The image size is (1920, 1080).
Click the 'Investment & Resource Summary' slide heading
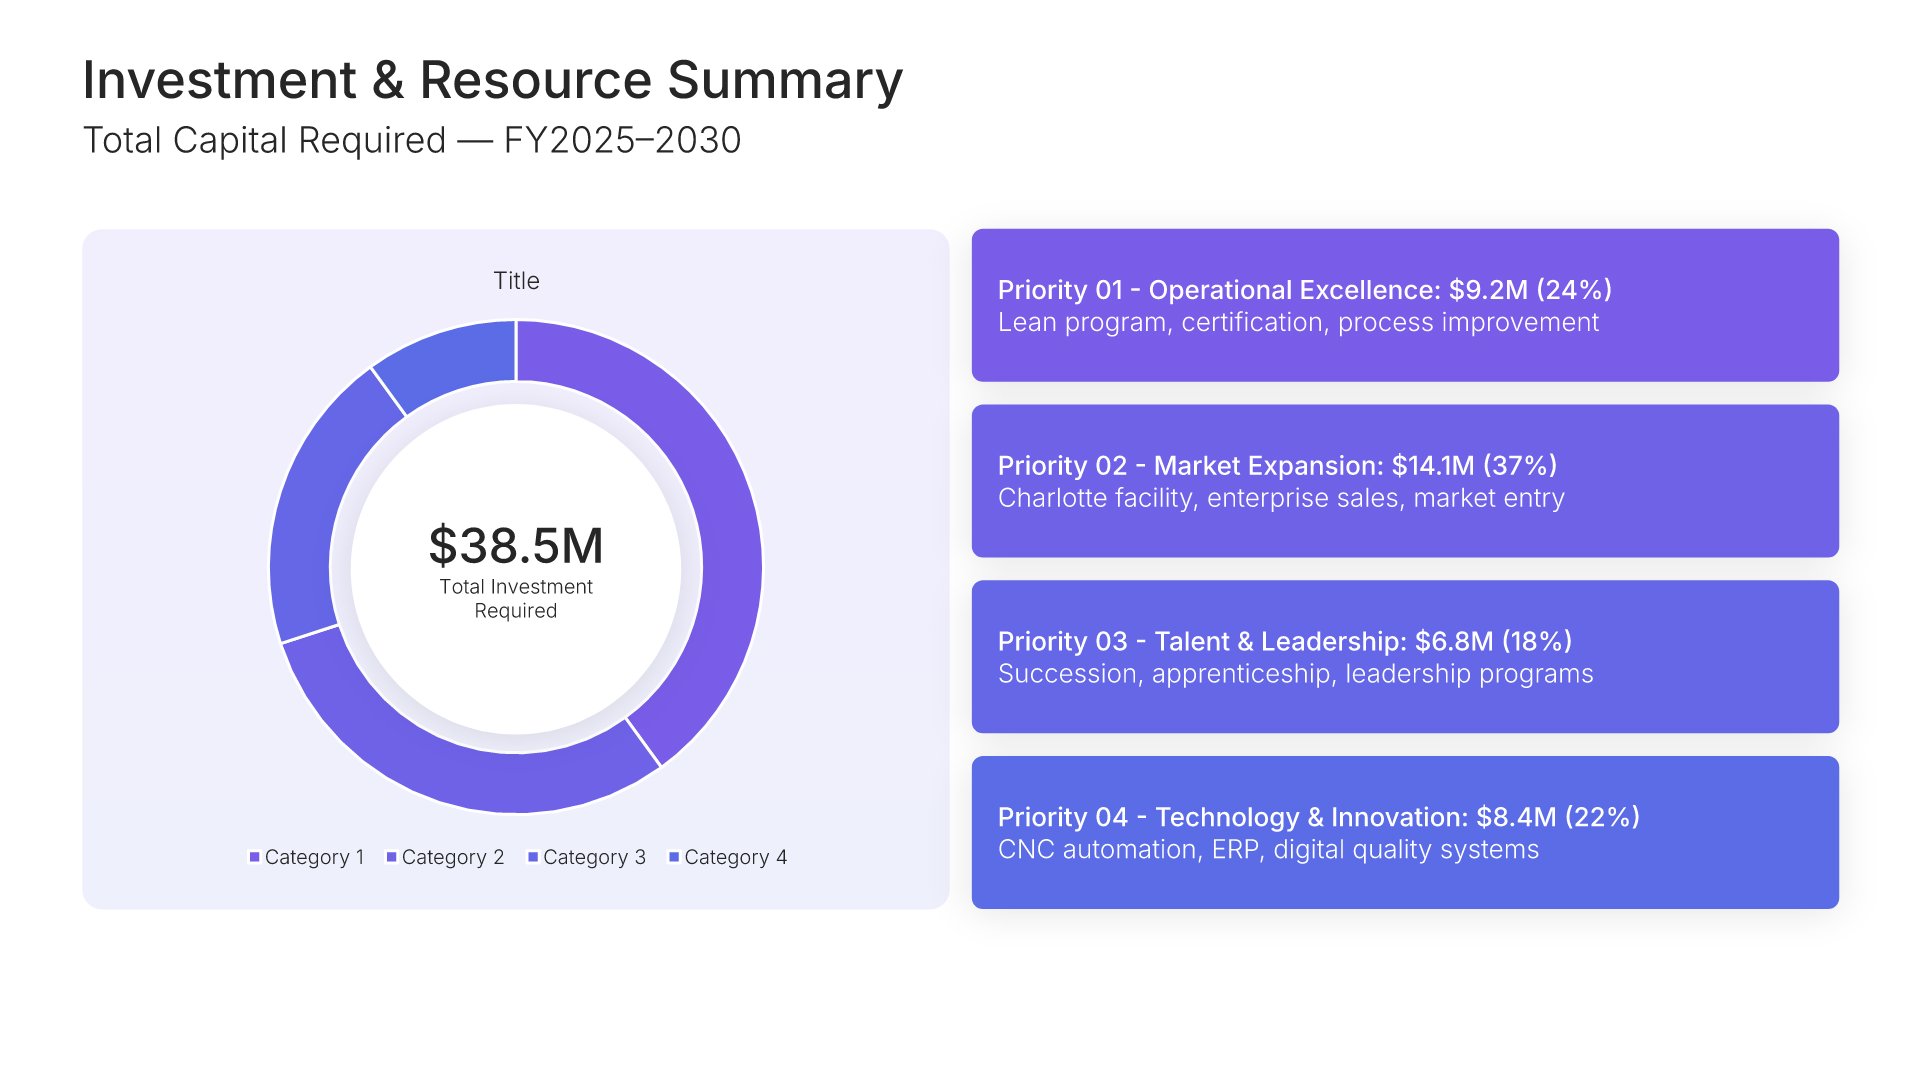click(x=492, y=80)
